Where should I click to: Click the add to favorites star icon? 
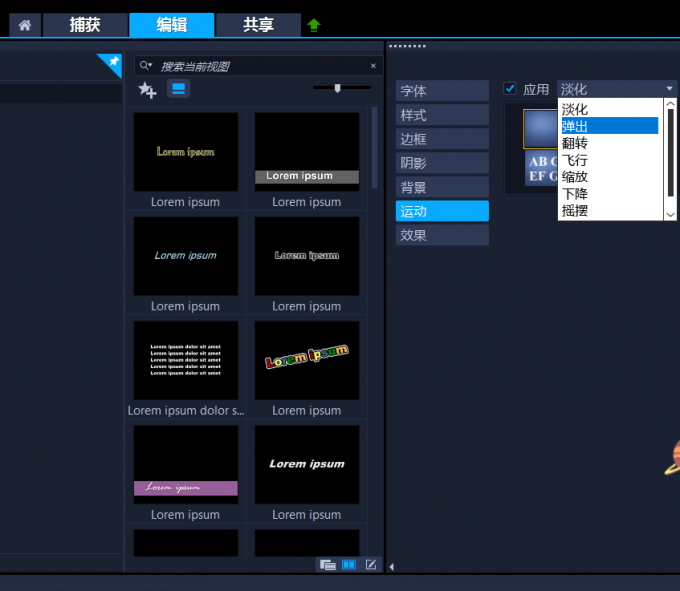pos(147,90)
